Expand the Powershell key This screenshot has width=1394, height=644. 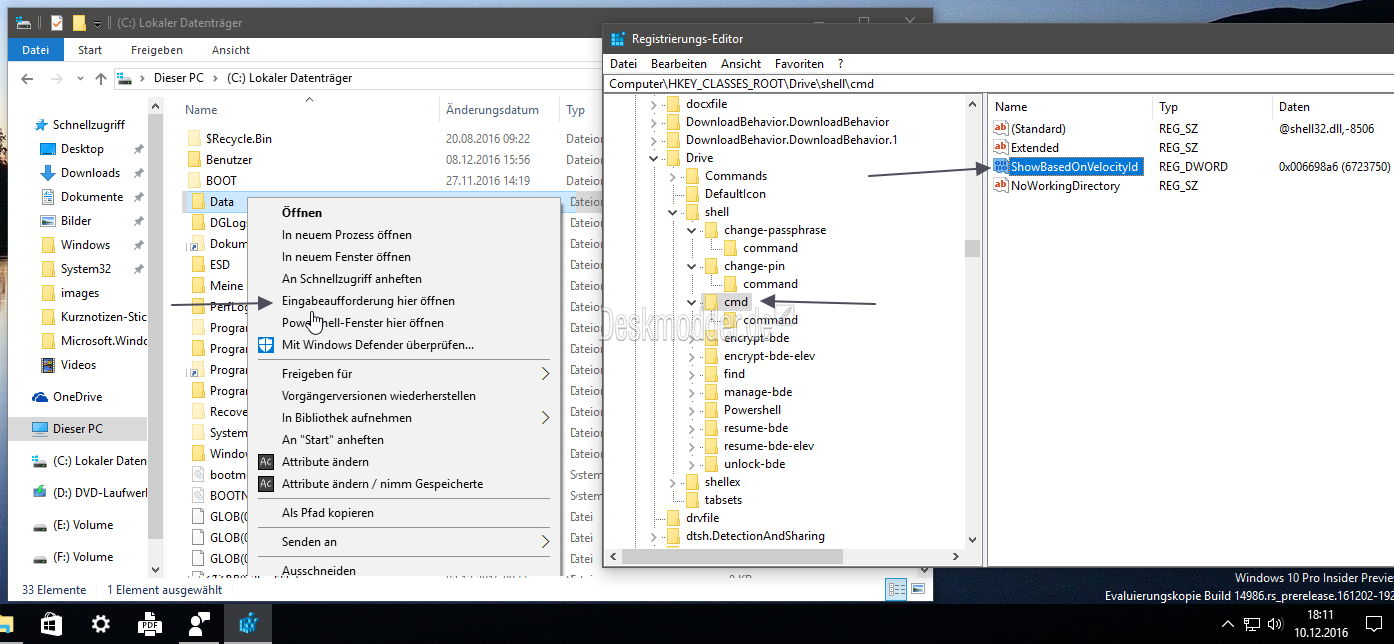(692, 410)
